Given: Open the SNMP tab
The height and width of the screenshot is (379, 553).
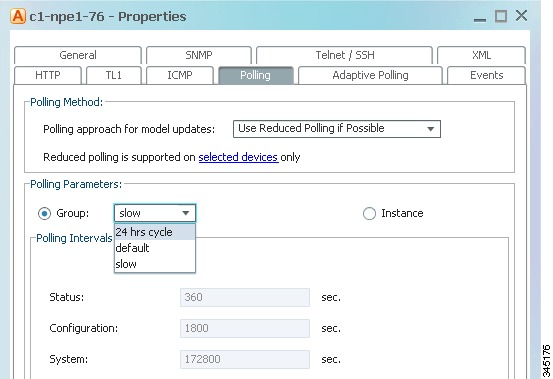Looking at the screenshot, I should pyautogui.click(x=199, y=55).
